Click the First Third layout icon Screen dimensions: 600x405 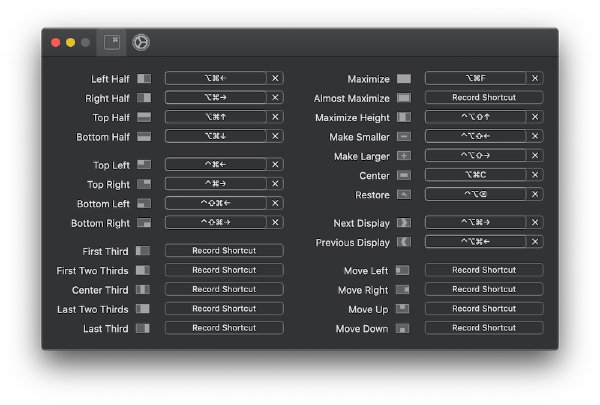pos(143,251)
